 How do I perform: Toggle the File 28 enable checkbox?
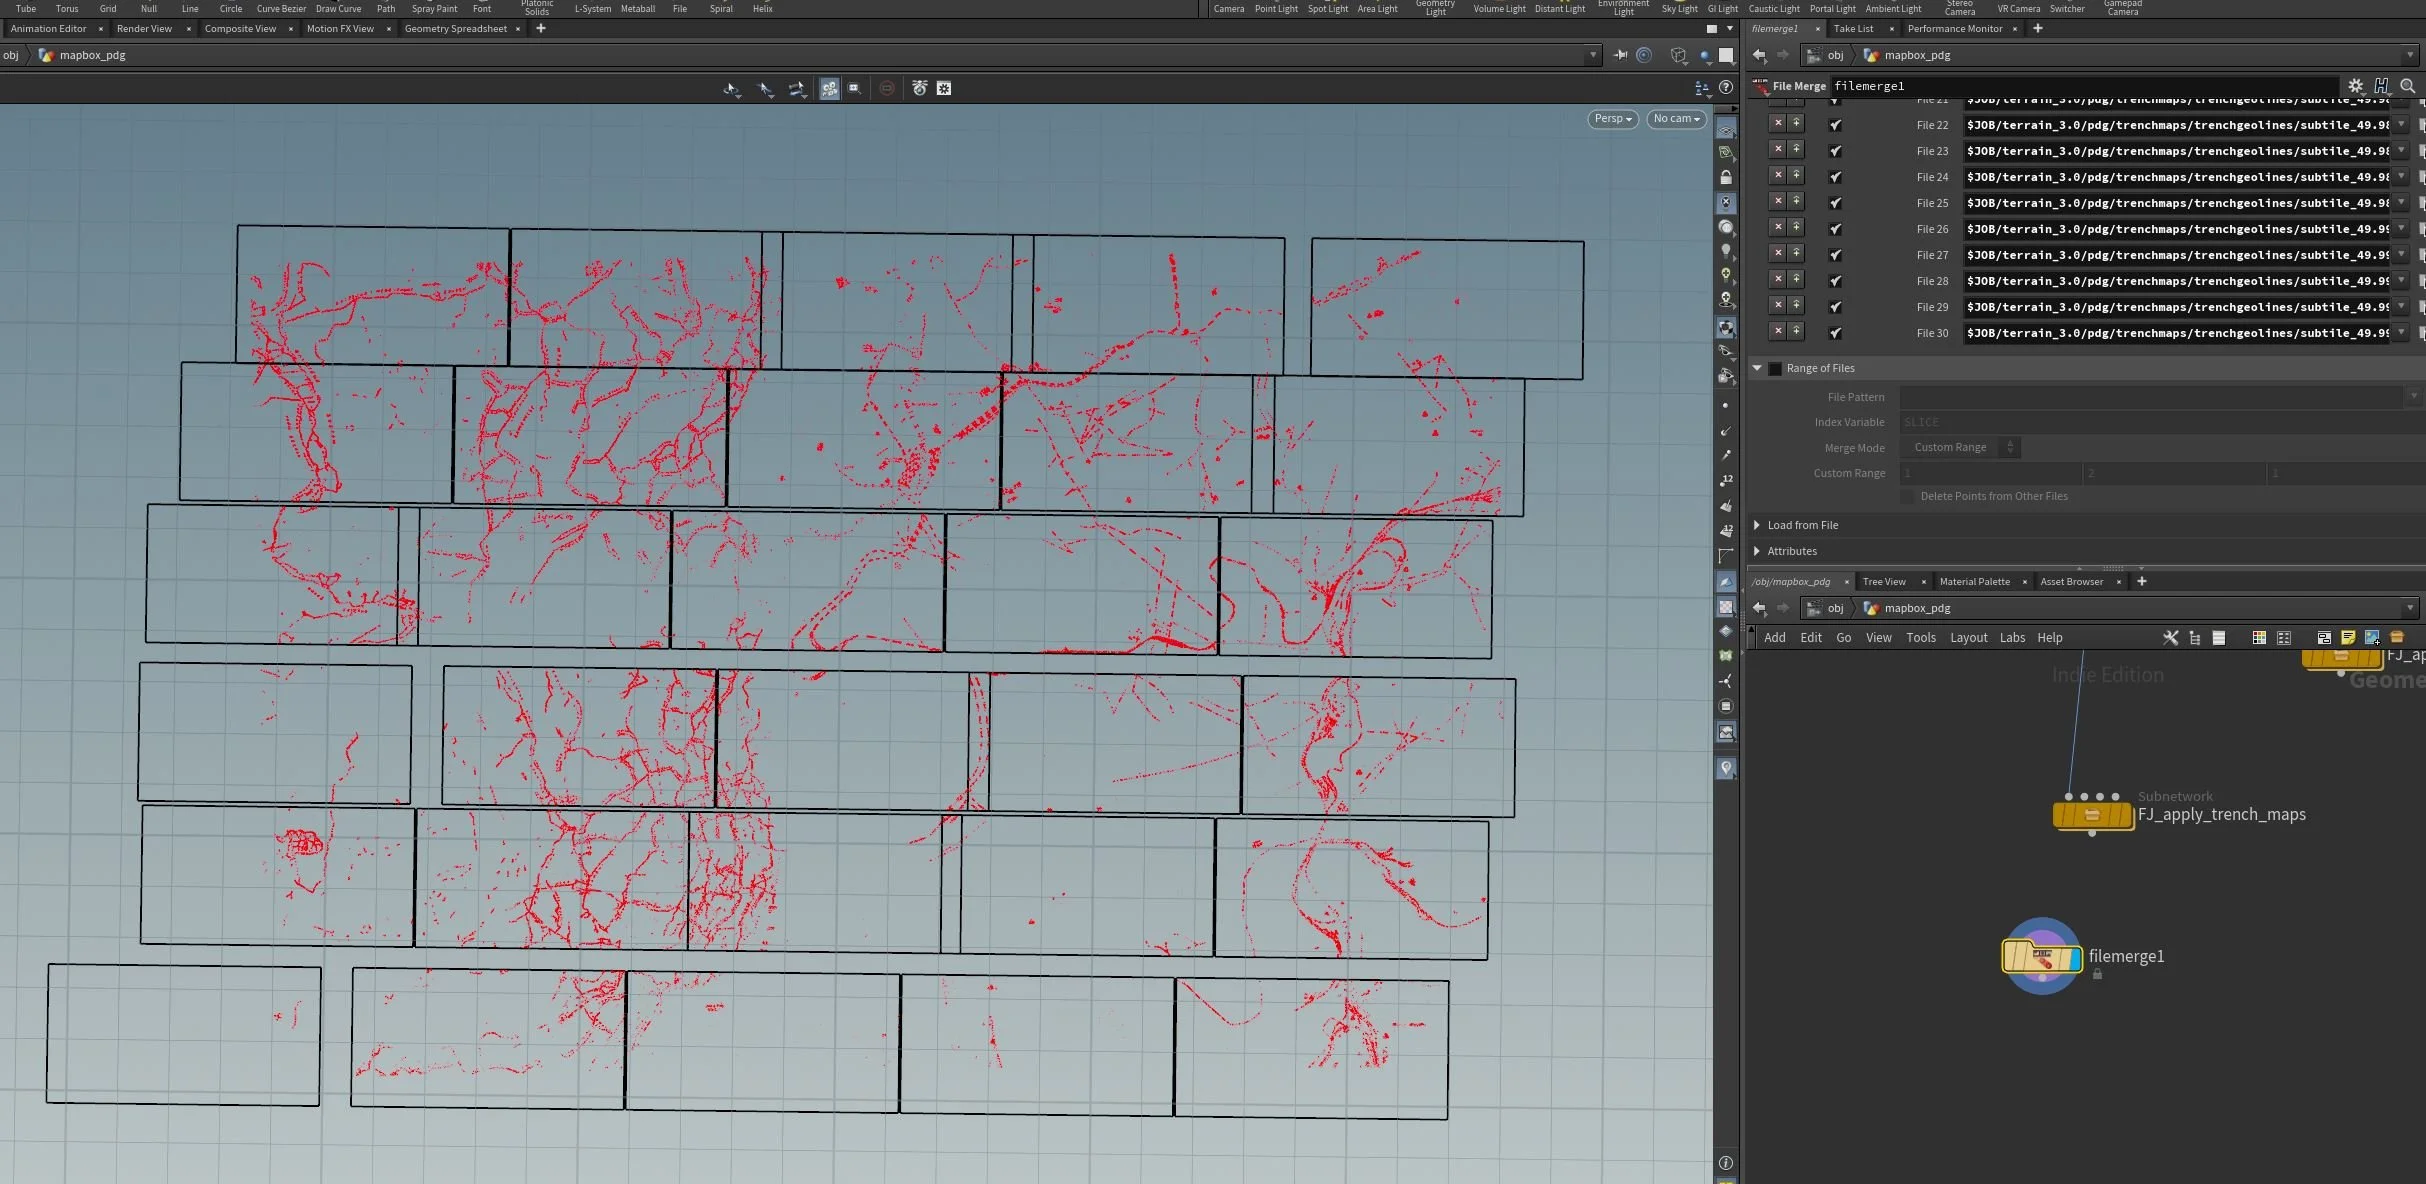click(1835, 281)
